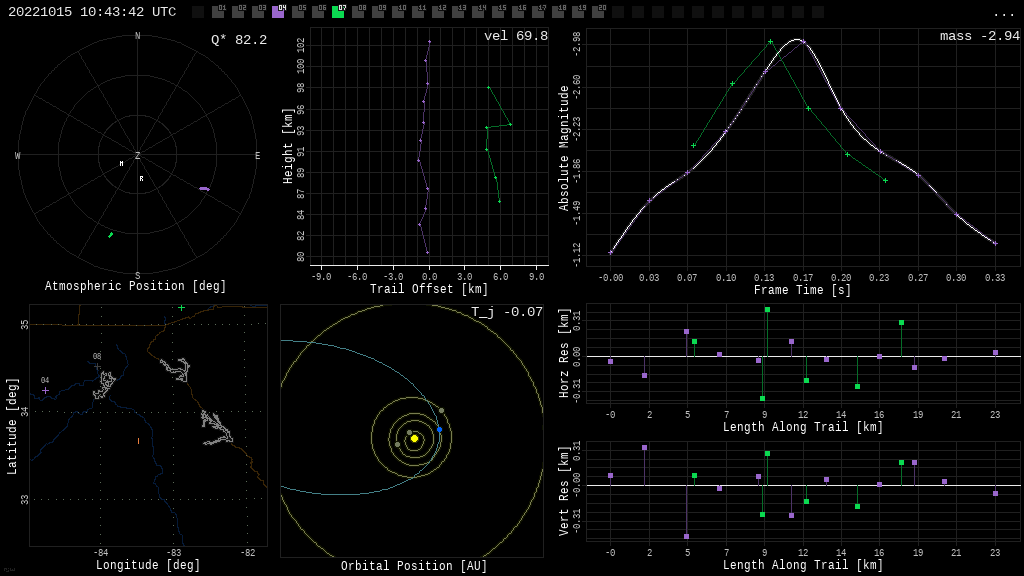Viewport: 1024px width, 576px height.
Task: Click the planet dot above Earth on outer orbit
Action: pyautogui.click(x=441, y=411)
